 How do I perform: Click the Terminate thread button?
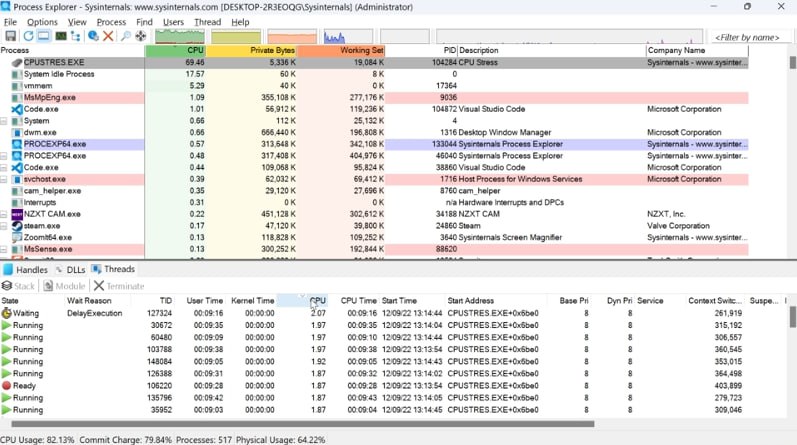pyautogui.click(x=119, y=286)
